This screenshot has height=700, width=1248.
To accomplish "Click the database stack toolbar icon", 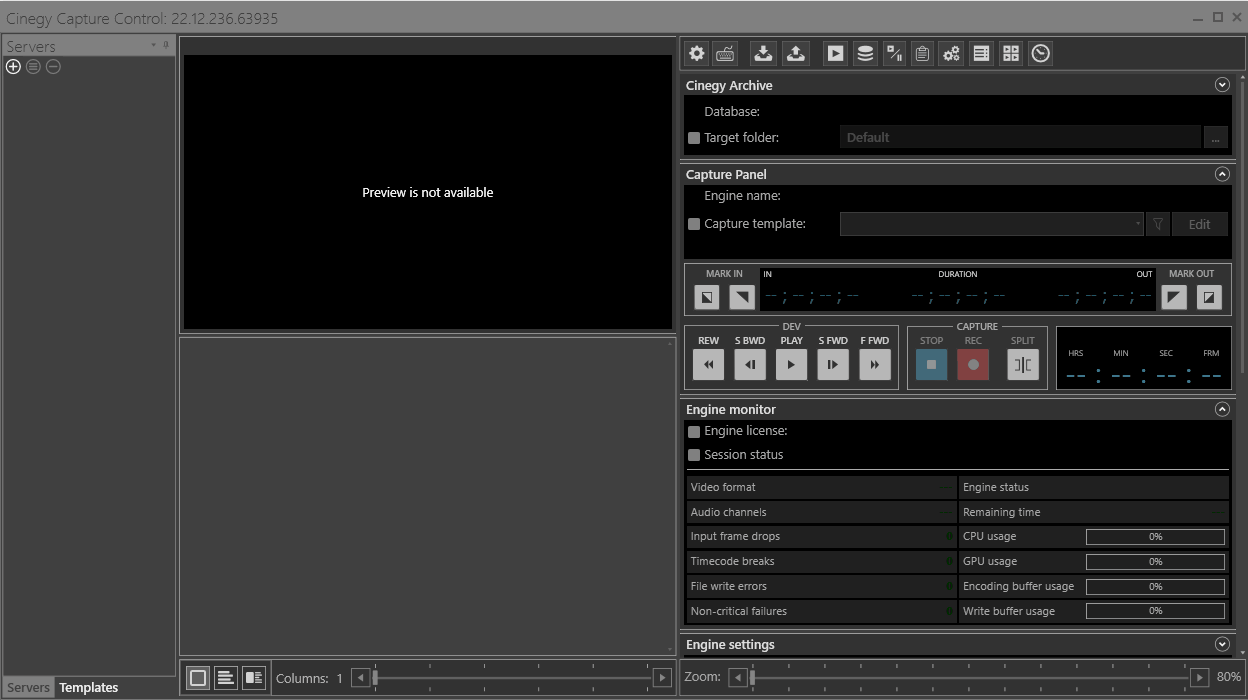I will point(866,54).
